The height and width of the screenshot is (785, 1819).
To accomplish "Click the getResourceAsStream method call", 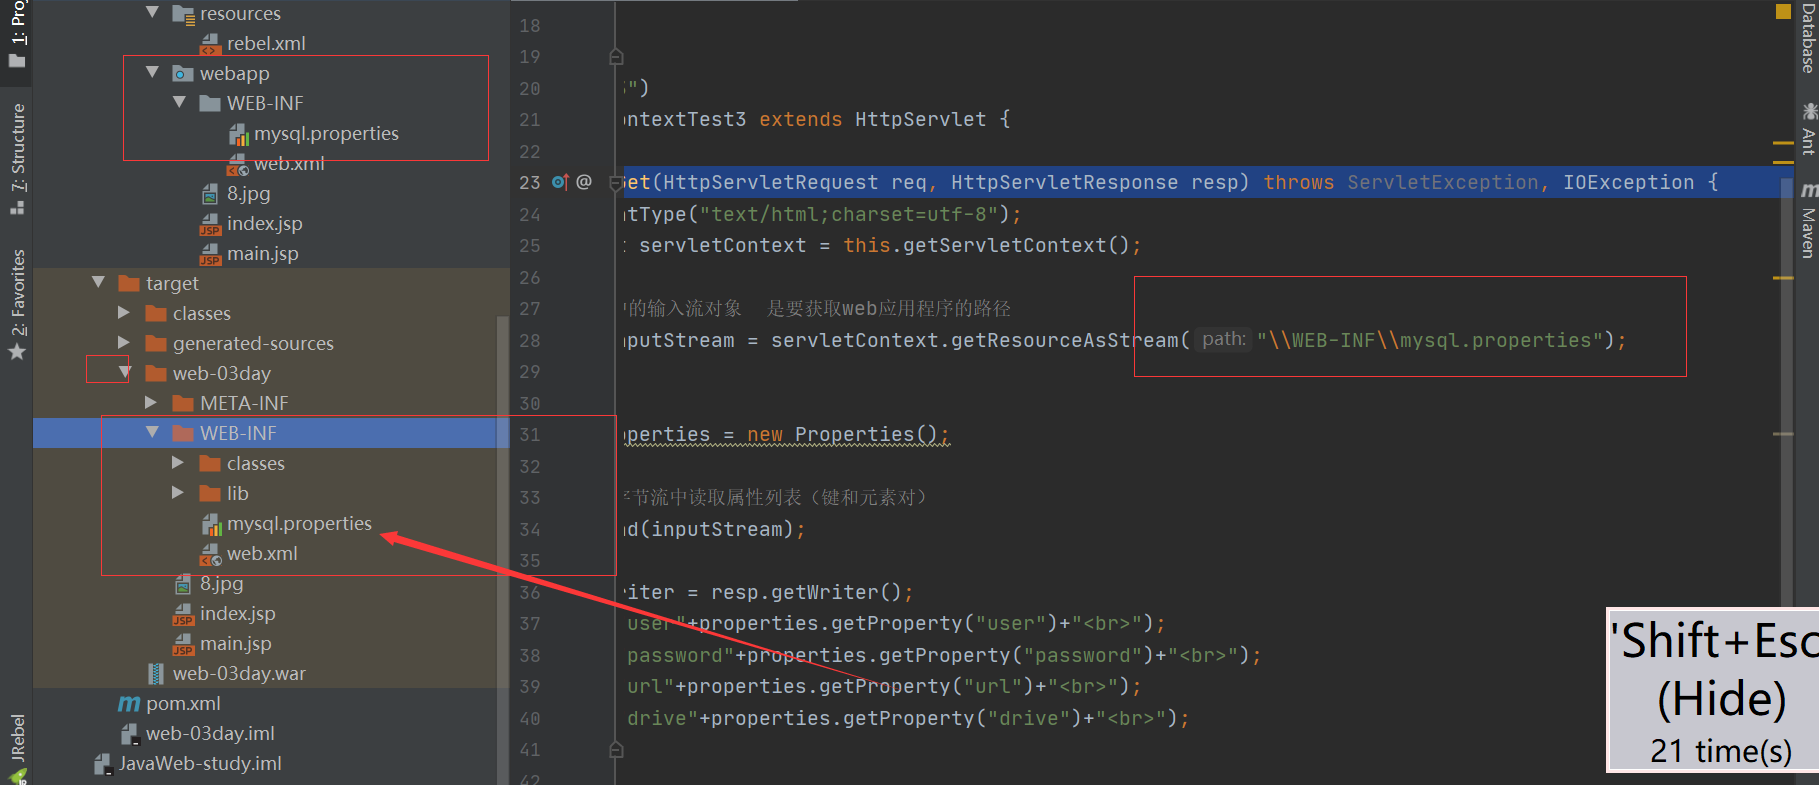I will coord(1065,340).
